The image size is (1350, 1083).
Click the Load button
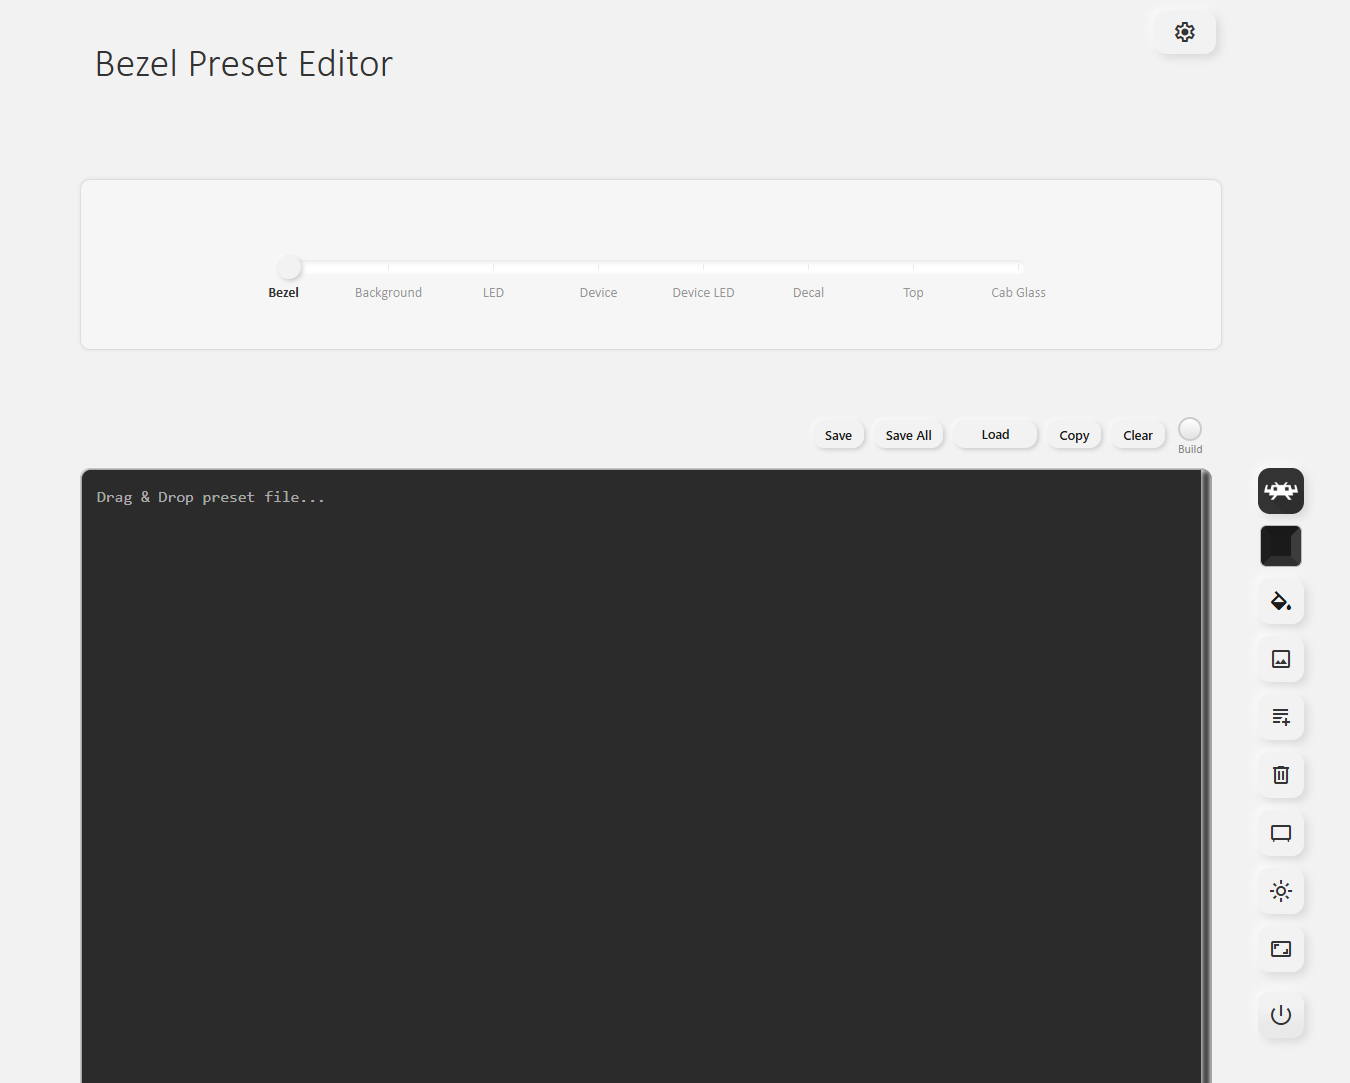point(995,434)
